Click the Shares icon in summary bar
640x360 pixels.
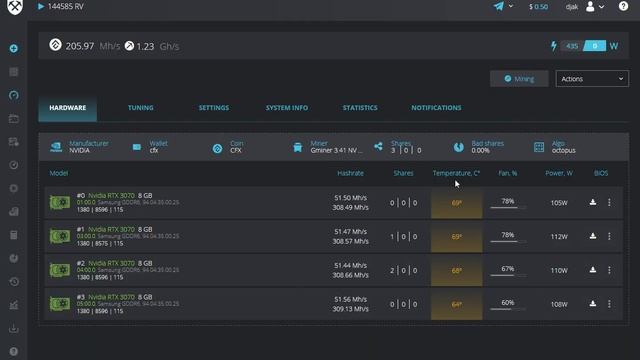(x=378, y=146)
